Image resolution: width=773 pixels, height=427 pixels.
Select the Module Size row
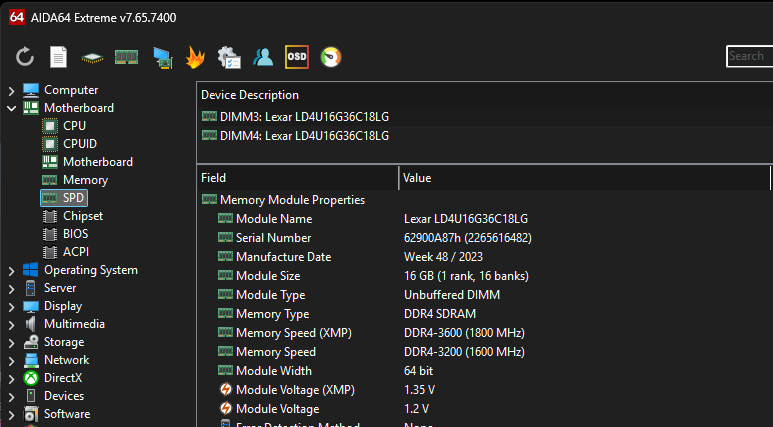[x=485, y=276]
